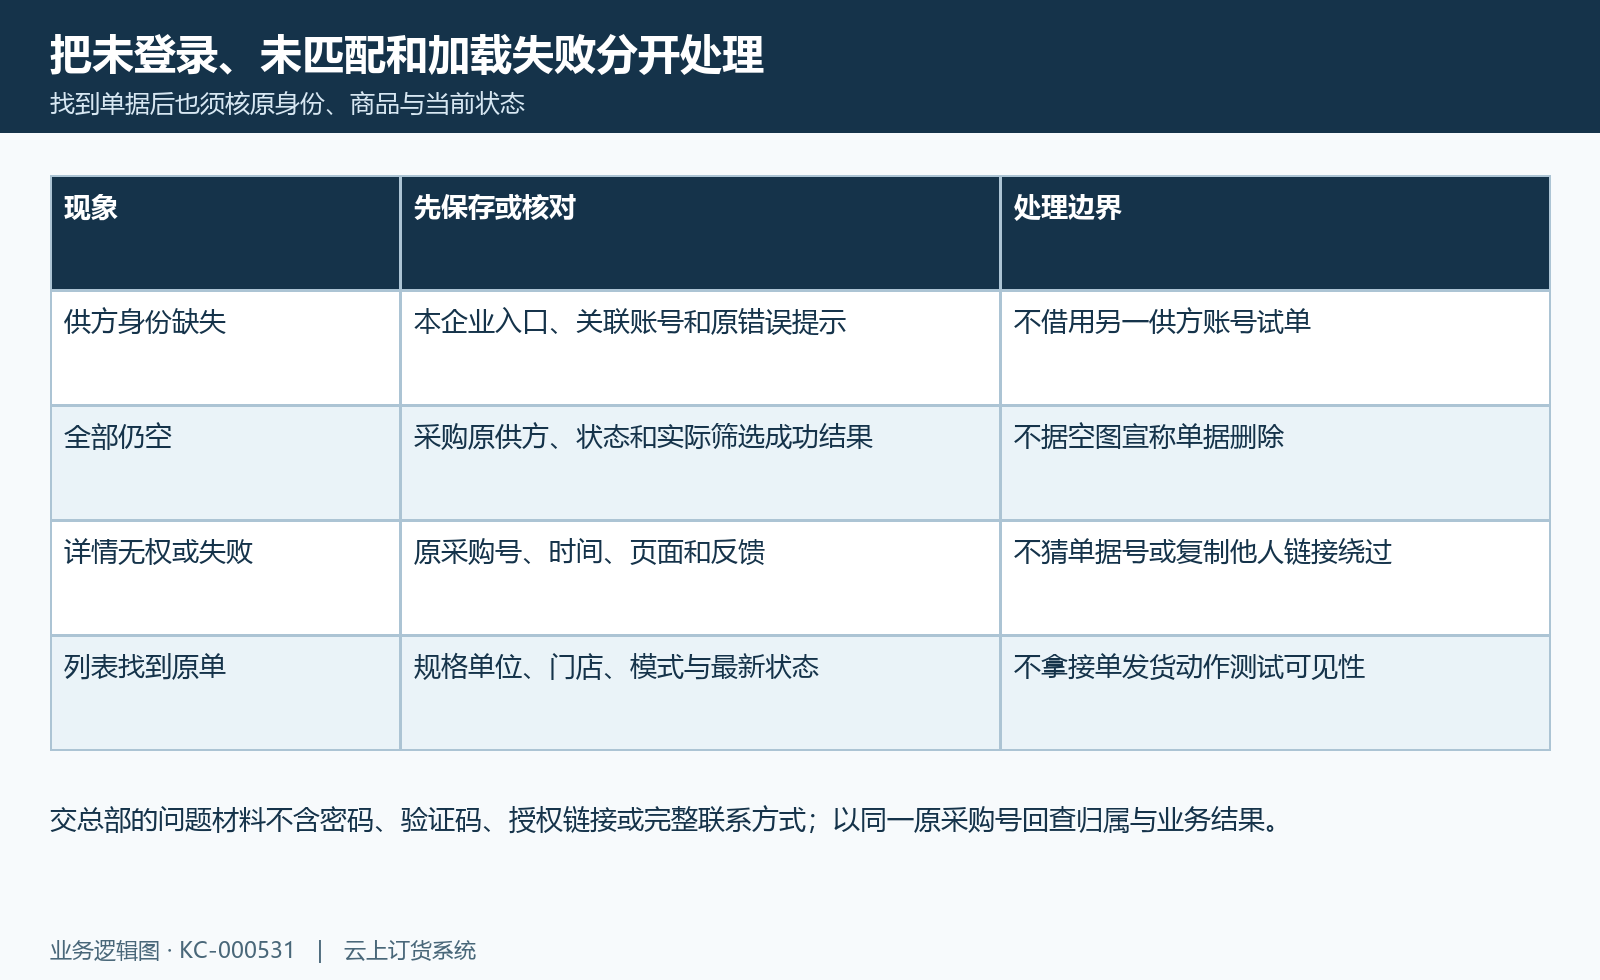
Task: Click the cell 采购原供方、状态和实际筛选成功结果
Action: (x=700, y=463)
